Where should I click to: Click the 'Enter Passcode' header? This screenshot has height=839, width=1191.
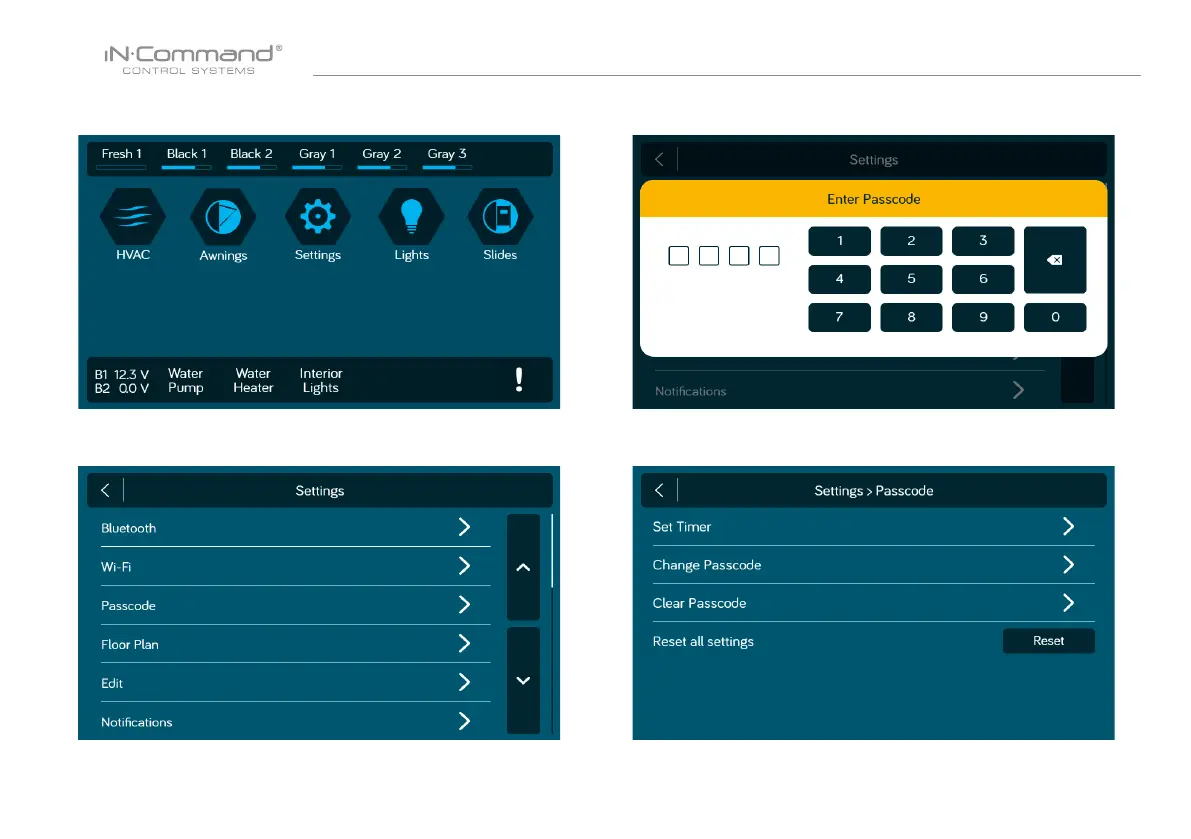(x=874, y=199)
